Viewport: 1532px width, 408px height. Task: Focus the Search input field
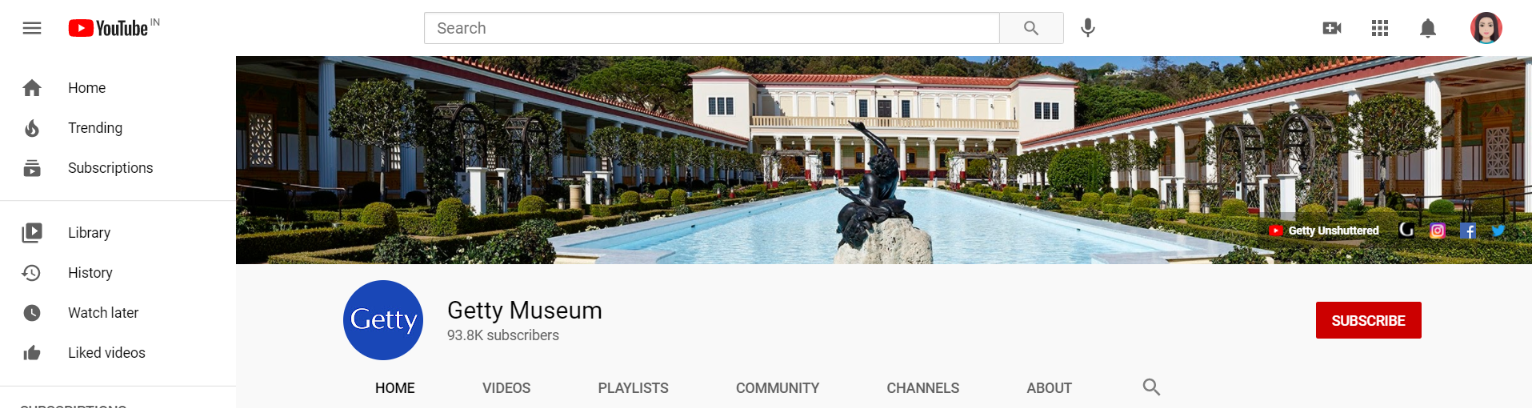tap(712, 28)
